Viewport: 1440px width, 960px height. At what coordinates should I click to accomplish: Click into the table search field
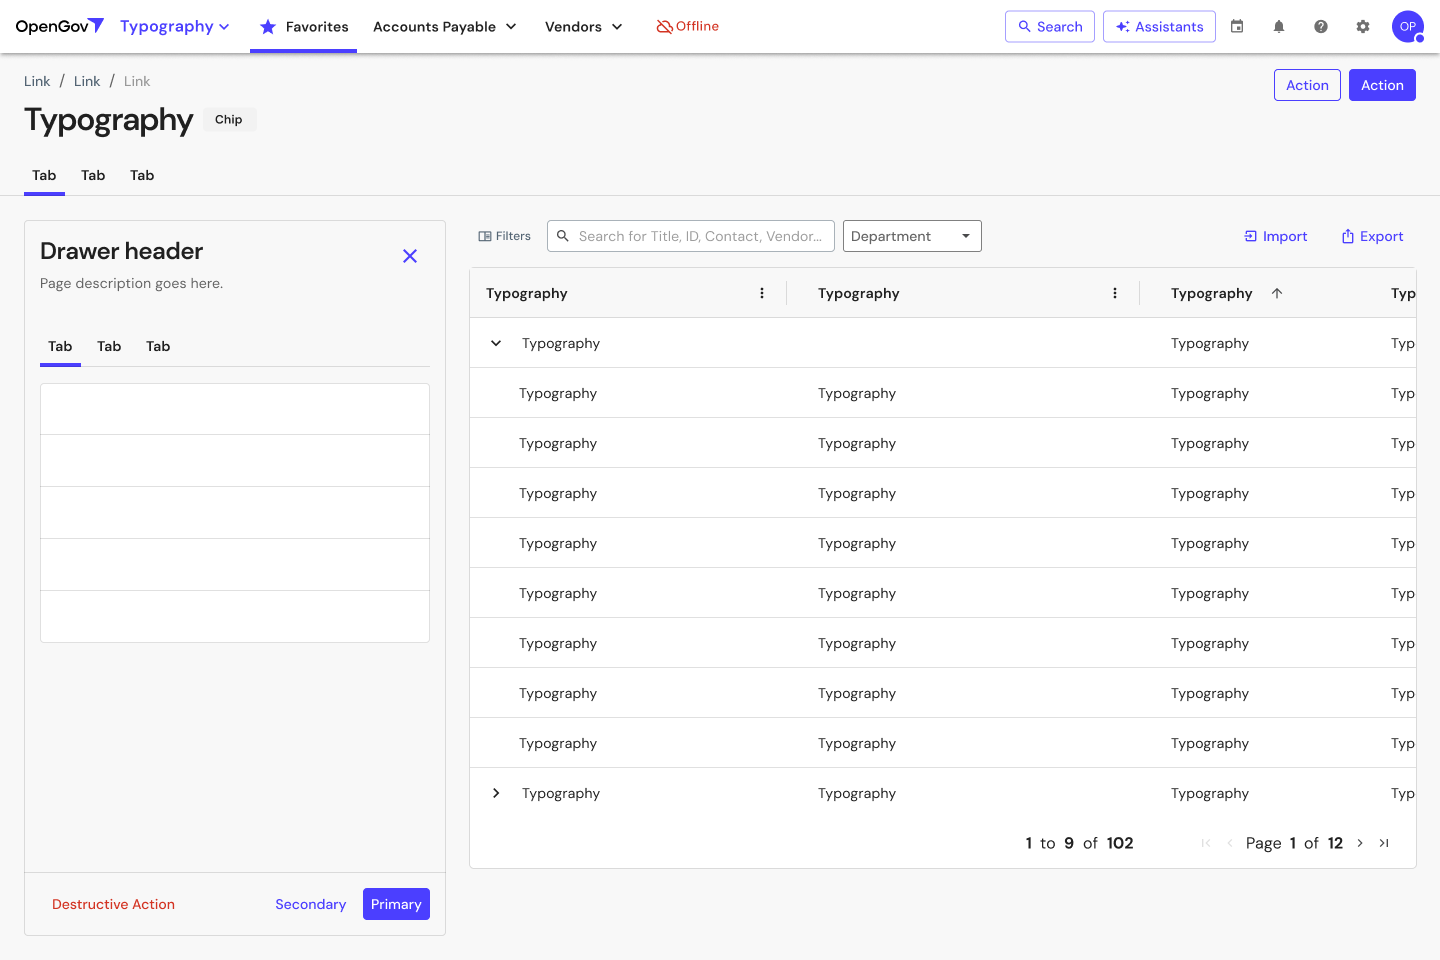click(x=700, y=236)
